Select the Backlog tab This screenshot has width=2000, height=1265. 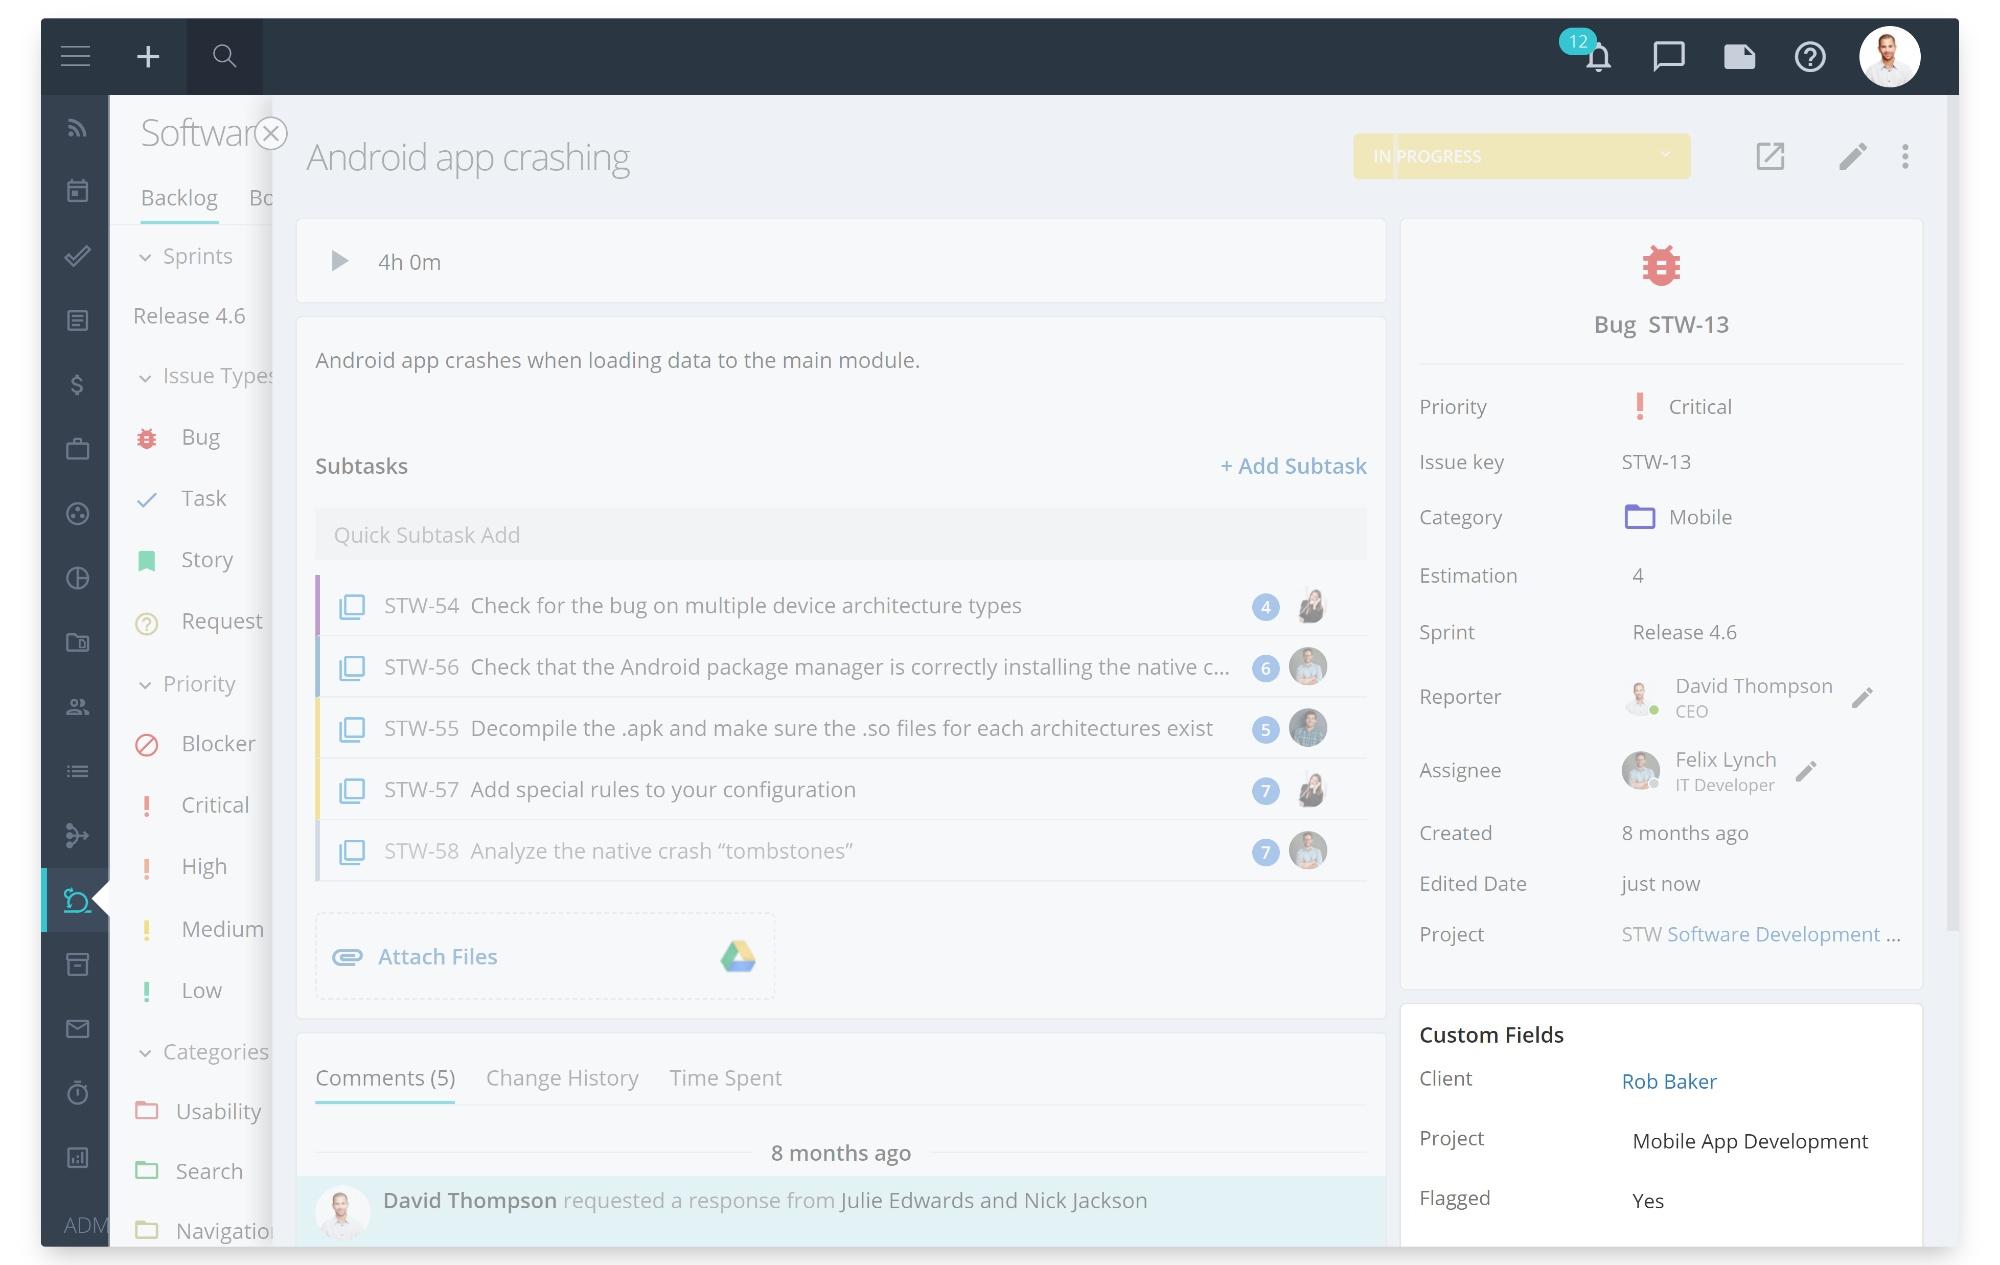click(x=179, y=198)
